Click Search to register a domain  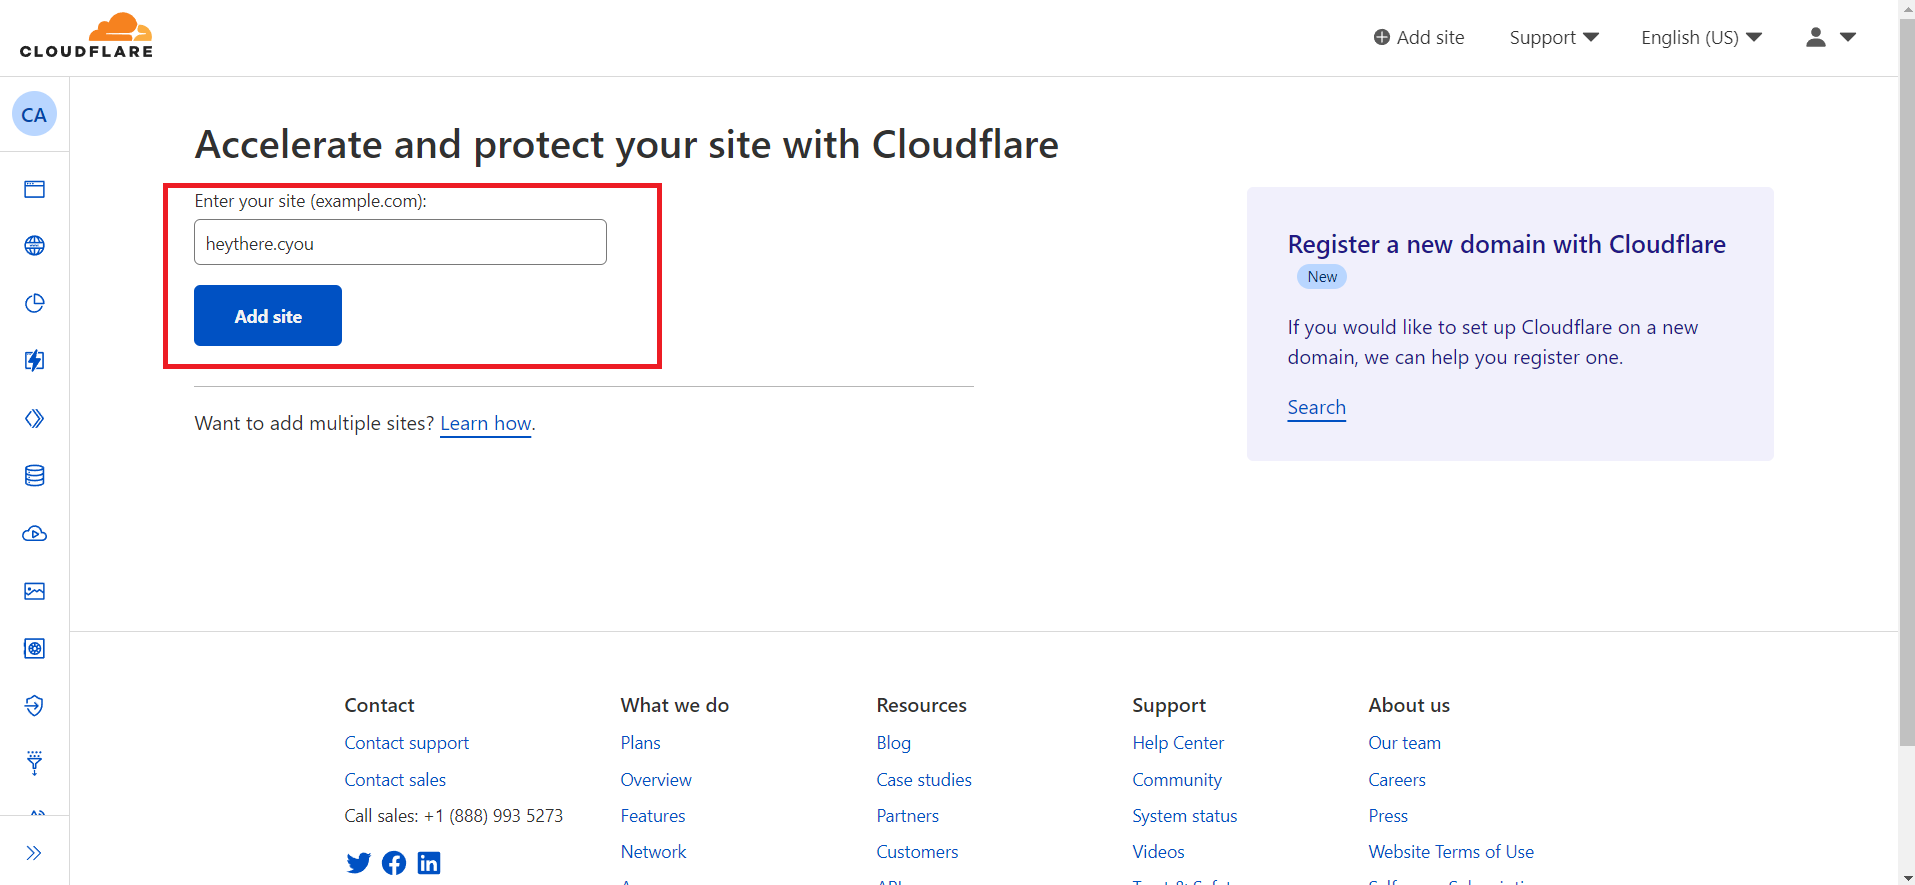[x=1316, y=407]
